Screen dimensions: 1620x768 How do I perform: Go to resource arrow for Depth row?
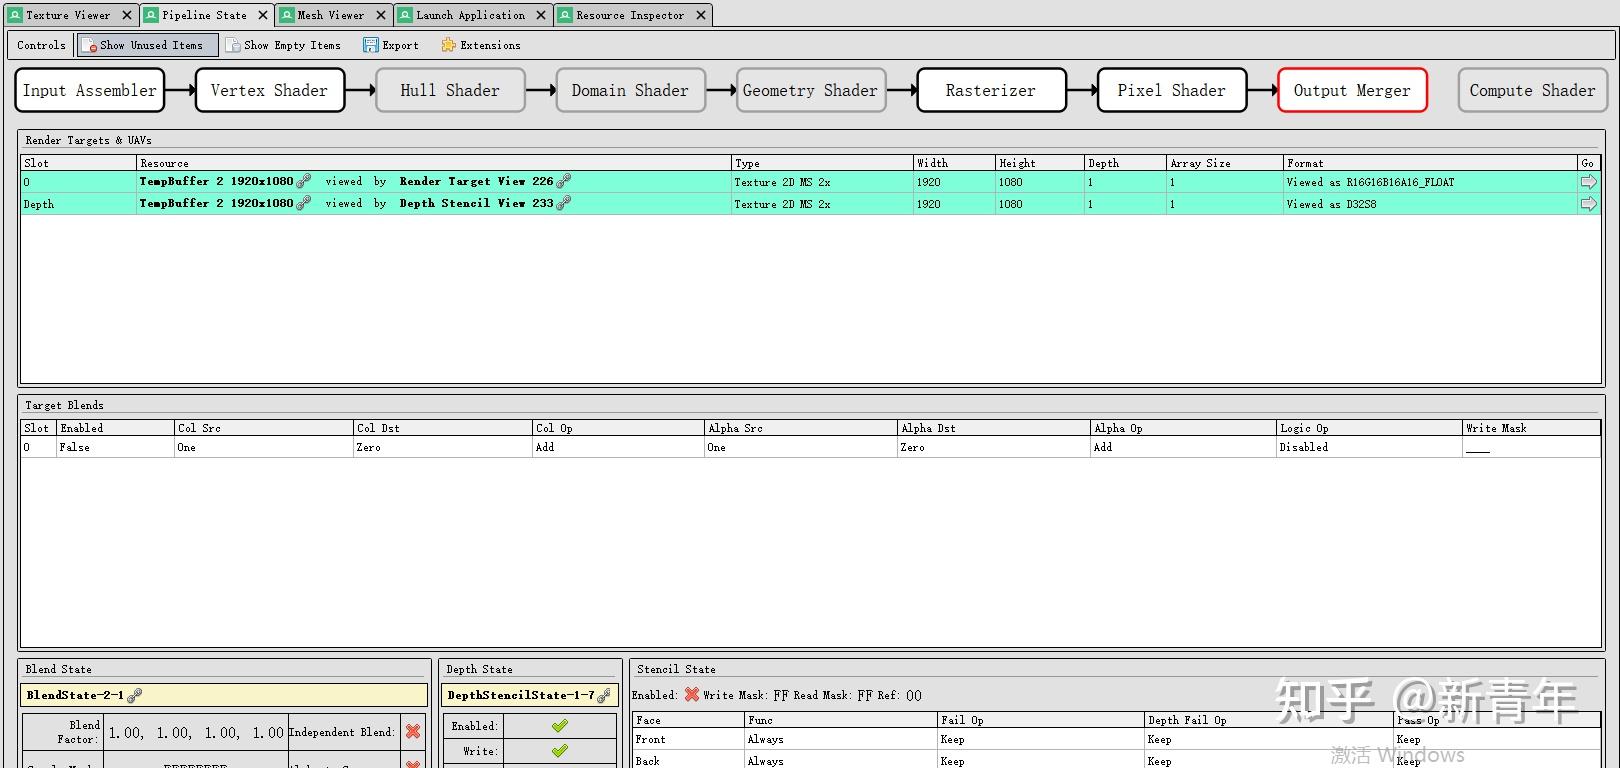pos(1588,204)
